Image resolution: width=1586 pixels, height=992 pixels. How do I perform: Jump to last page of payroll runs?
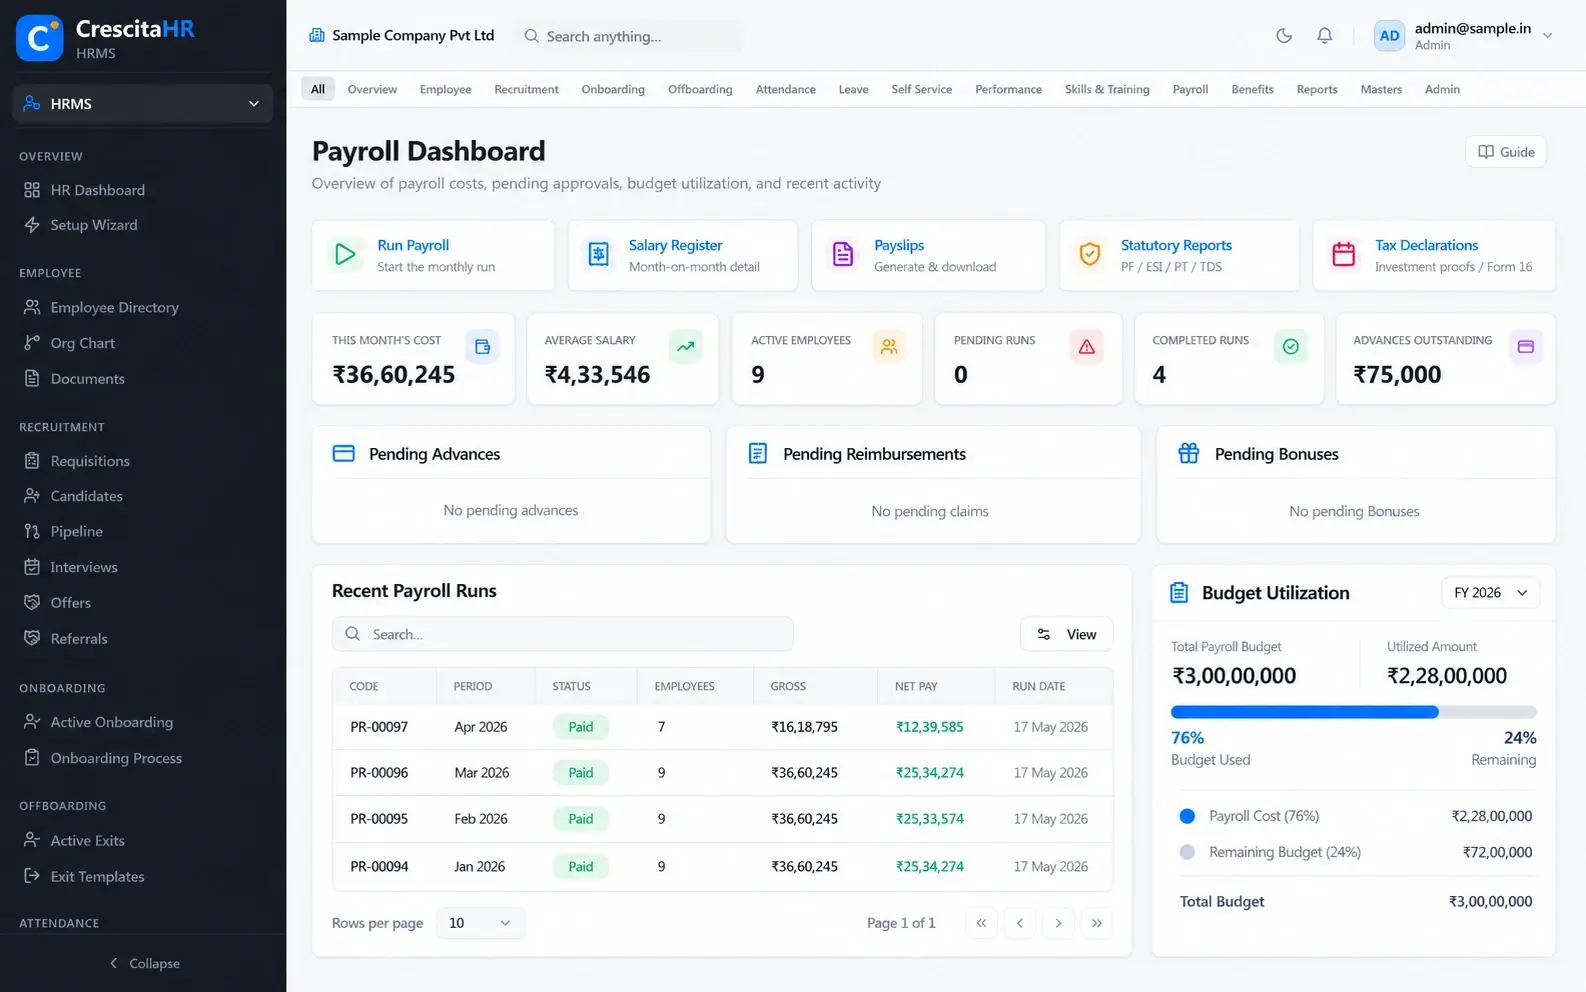(x=1097, y=923)
